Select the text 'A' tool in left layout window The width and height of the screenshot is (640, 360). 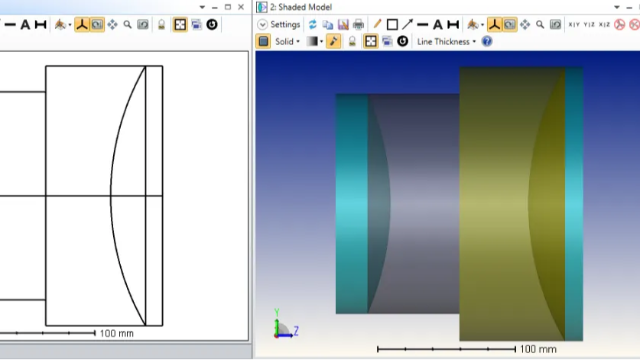click(x=25, y=24)
